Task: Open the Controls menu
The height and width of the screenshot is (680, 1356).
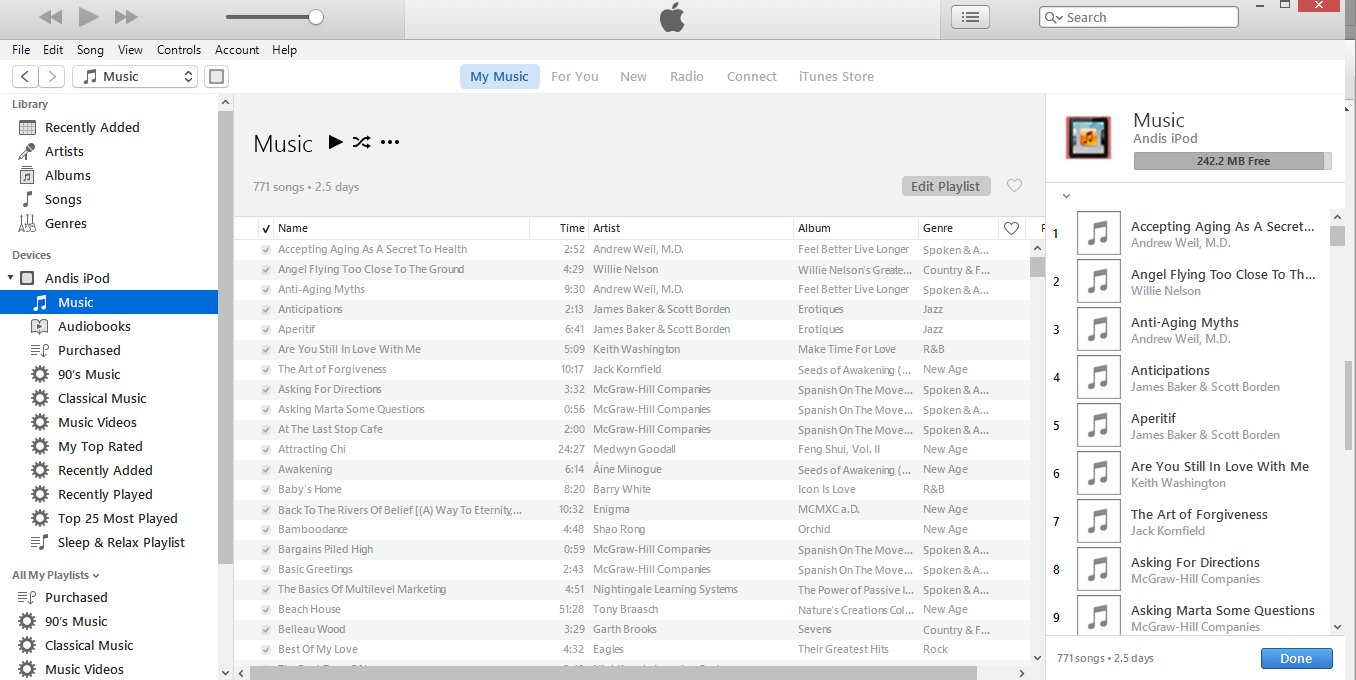Action: point(179,50)
